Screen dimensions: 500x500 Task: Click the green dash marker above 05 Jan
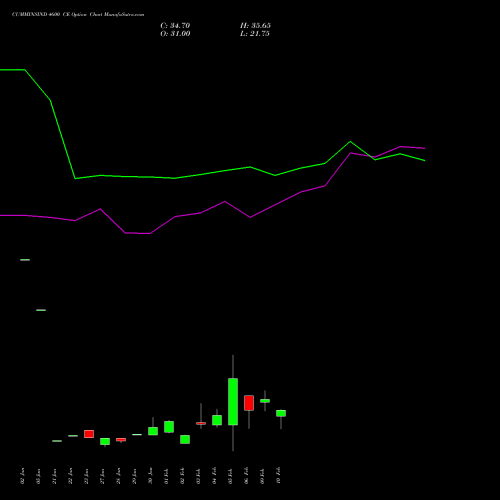[x=41, y=310]
